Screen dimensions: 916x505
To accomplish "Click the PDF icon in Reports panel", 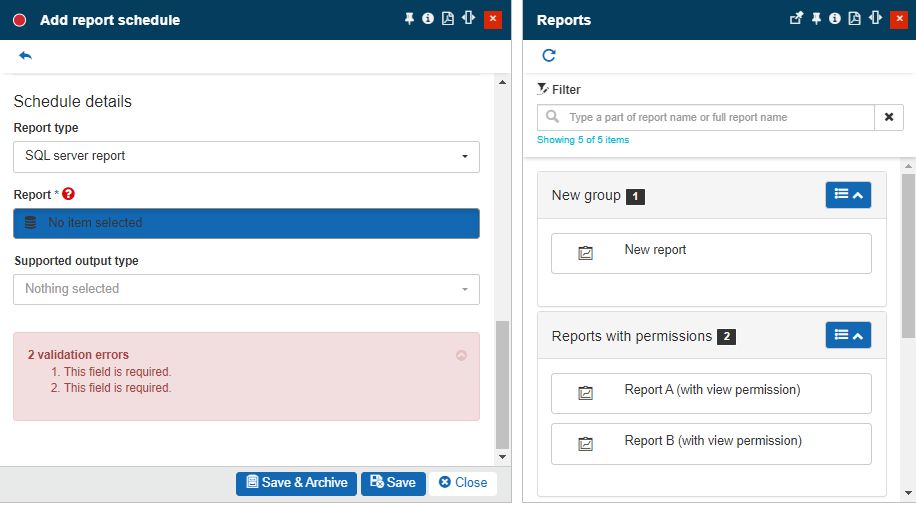I will 853,19.
